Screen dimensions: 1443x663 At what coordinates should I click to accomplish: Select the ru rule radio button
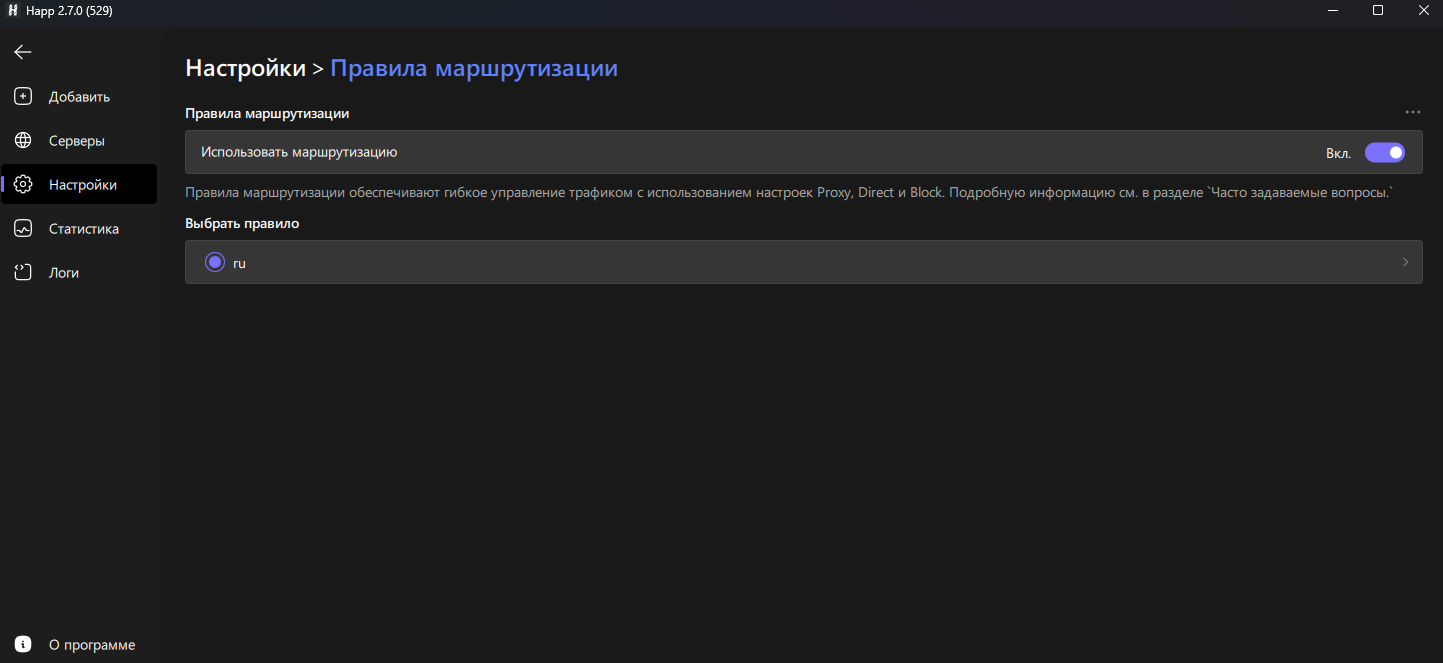coord(214,263)
